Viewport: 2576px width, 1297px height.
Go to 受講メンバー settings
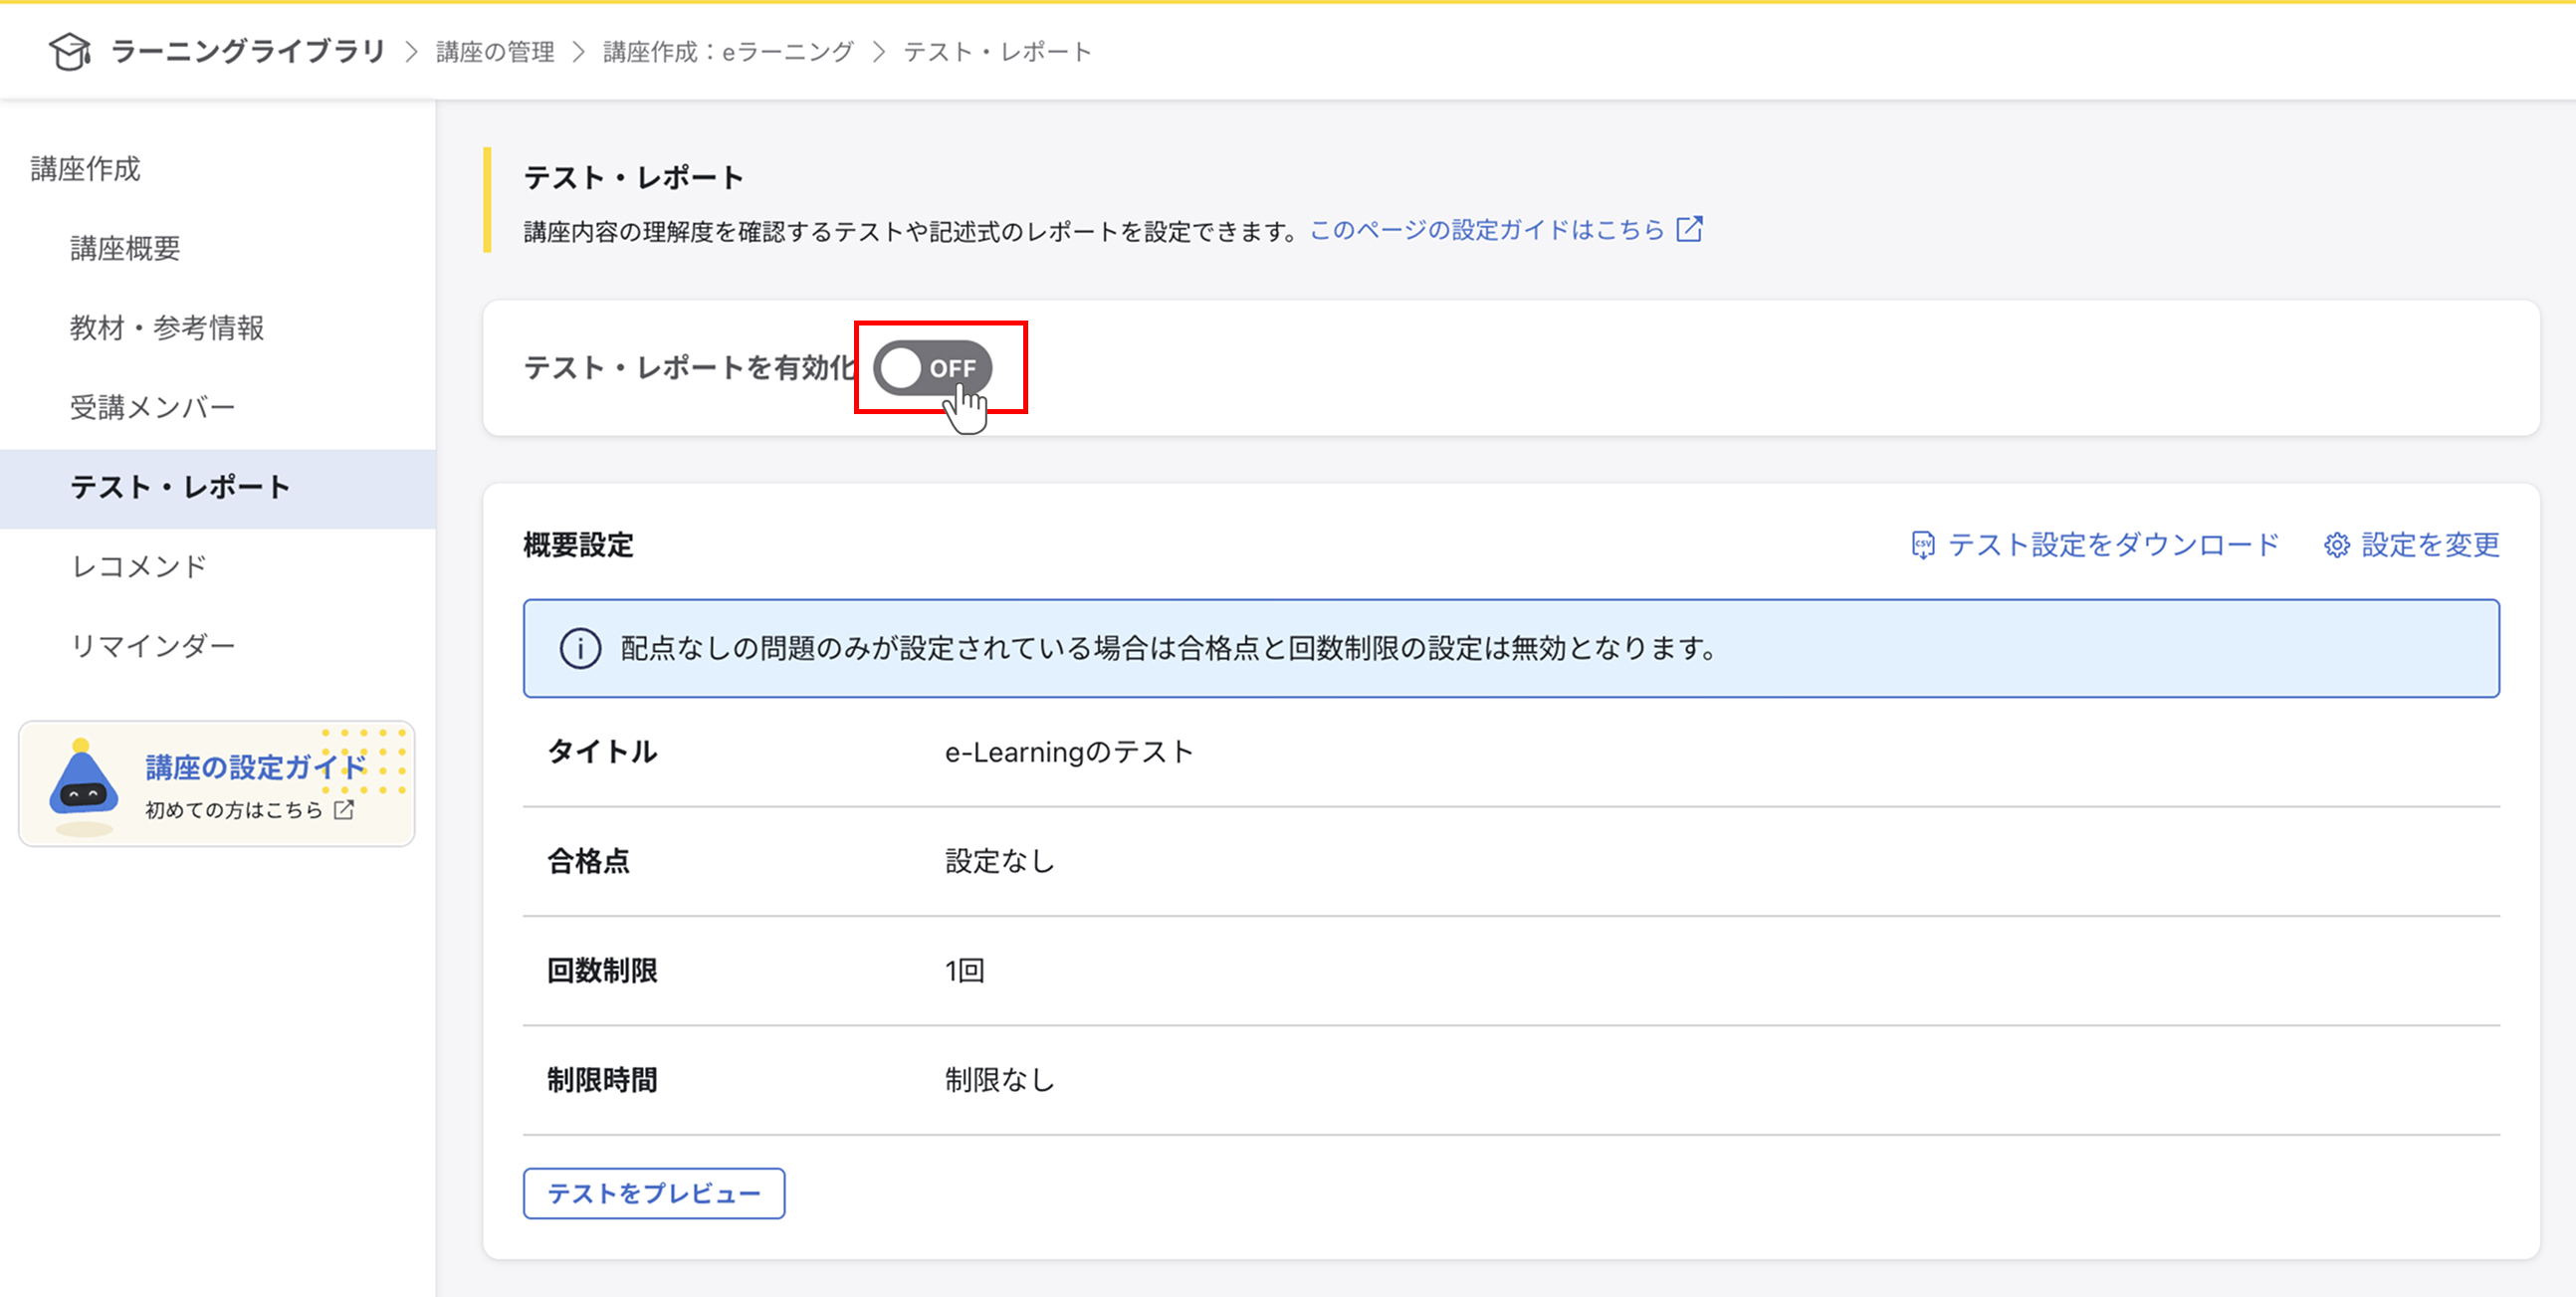click(x=152, y=407)
